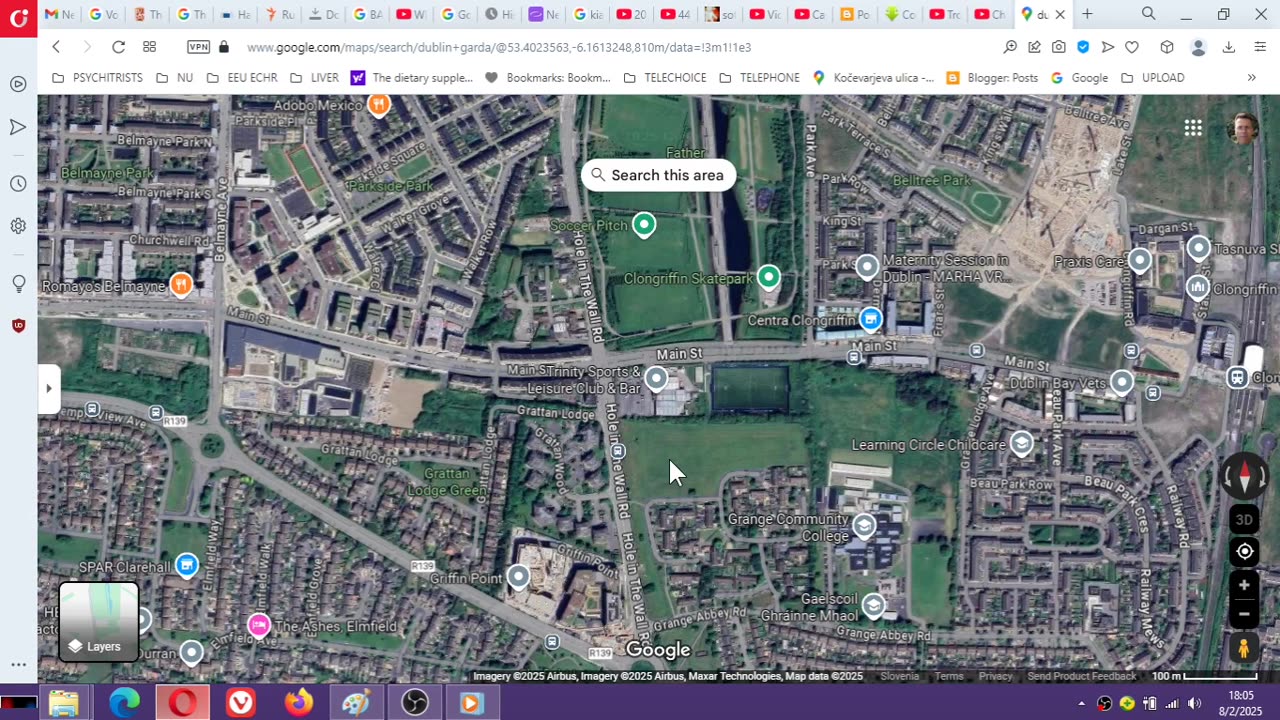Open the Blogger: Posts bookmark

coord(992,78)
